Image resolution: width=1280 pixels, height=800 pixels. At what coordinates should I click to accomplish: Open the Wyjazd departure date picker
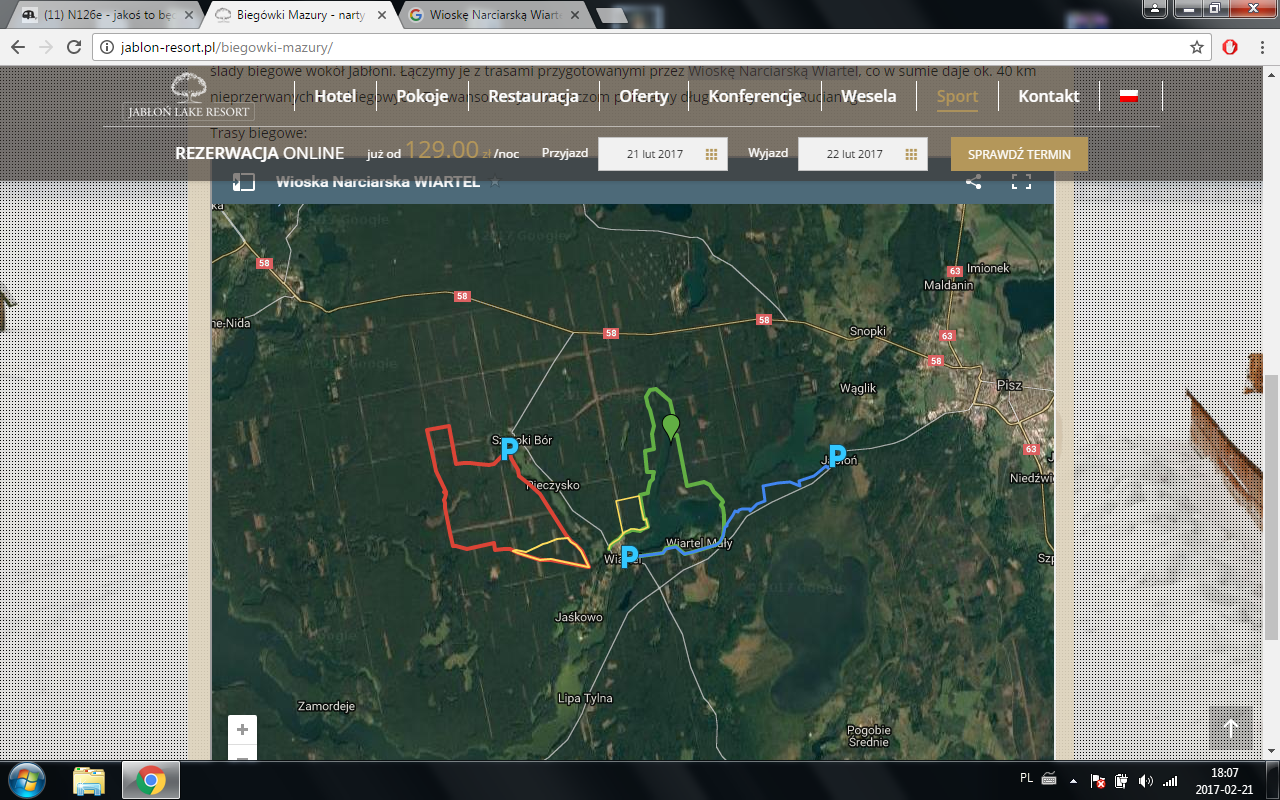[862, 154]
